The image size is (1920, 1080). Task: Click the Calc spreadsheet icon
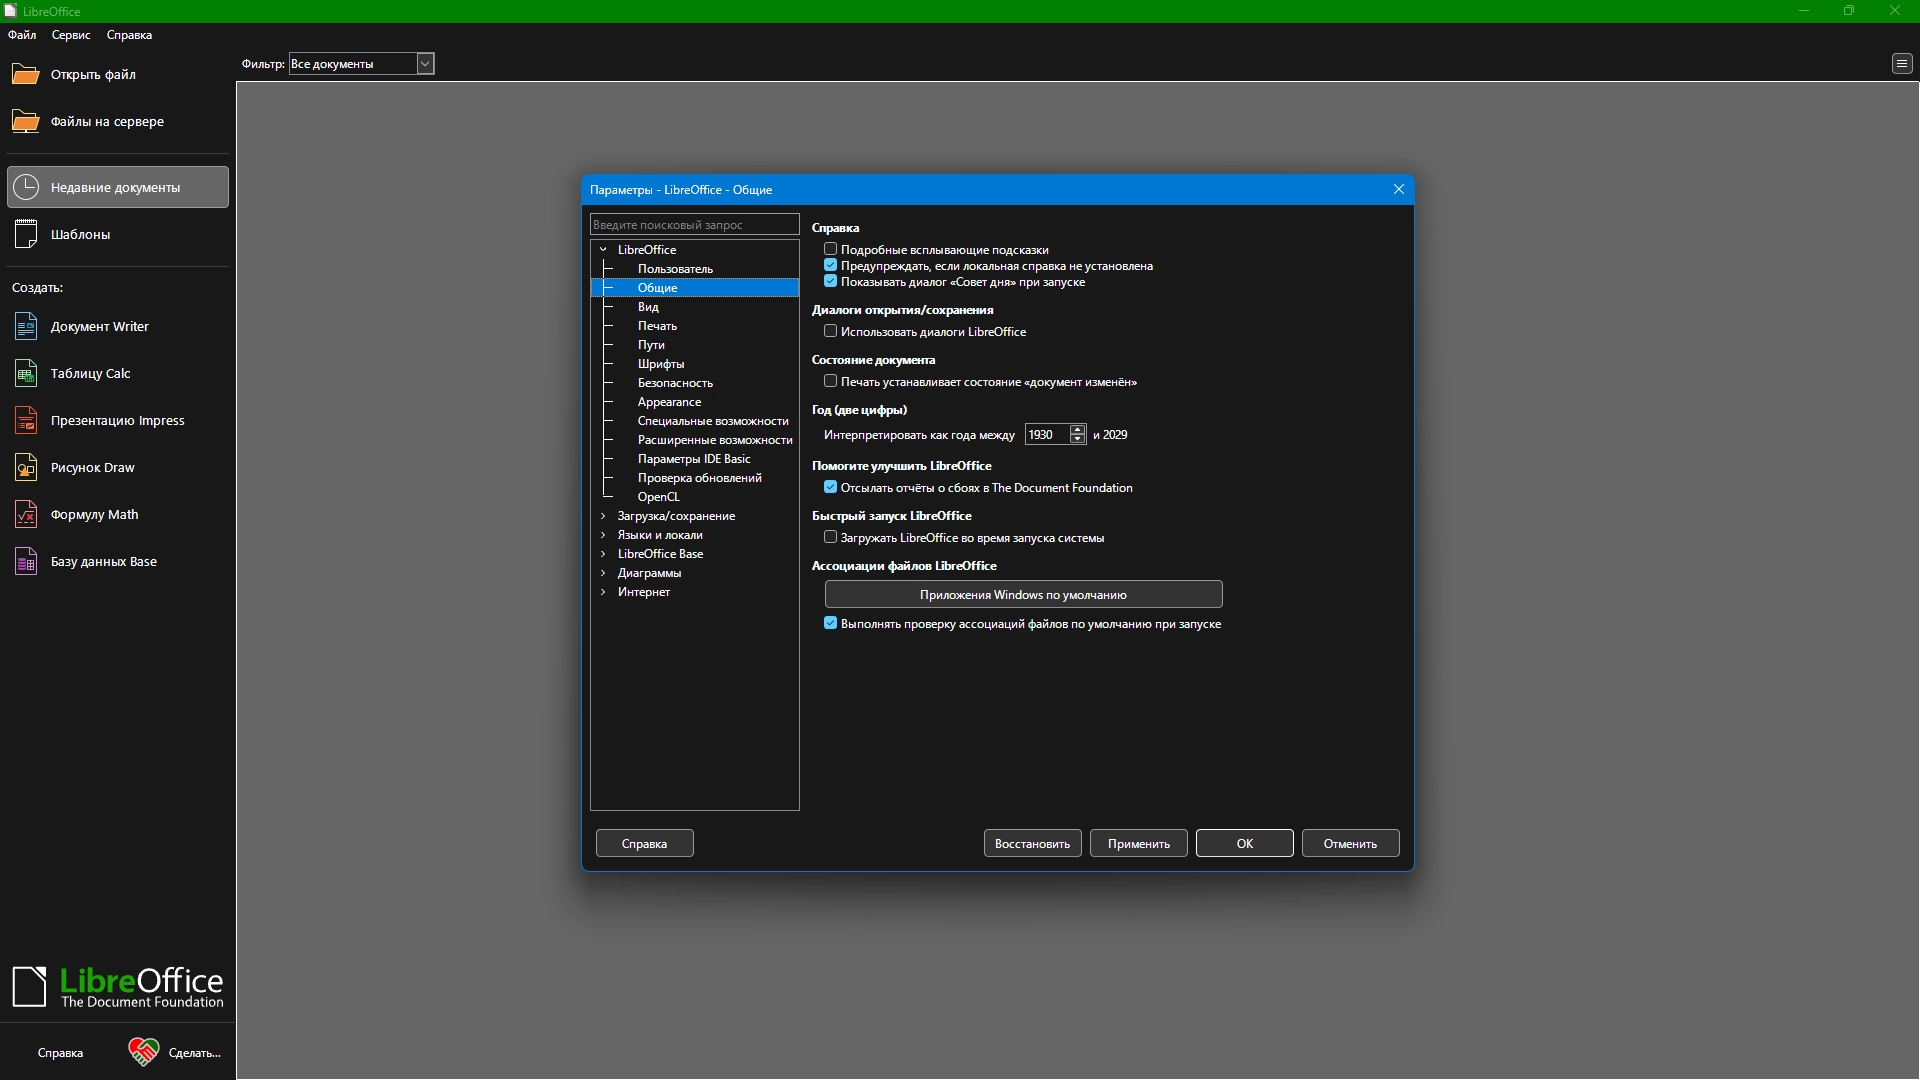(x=26, y=374)
